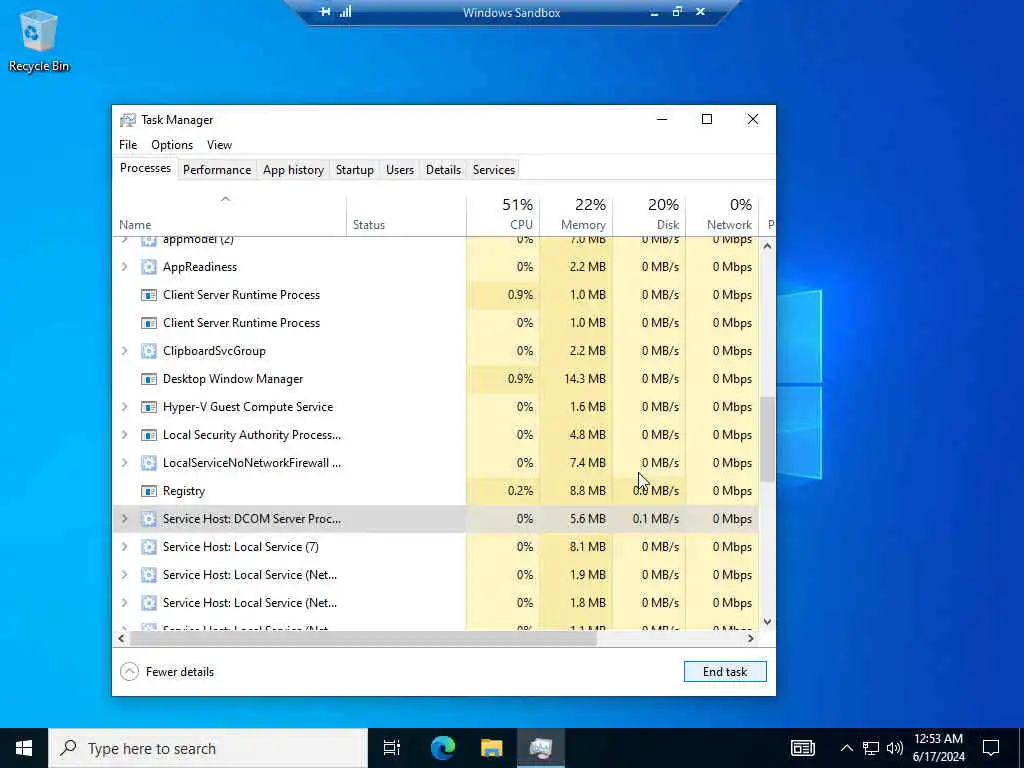Switch to the Users tab
Image resolution: width=1024 pixels, height=768 pixels.
(400, 170)
